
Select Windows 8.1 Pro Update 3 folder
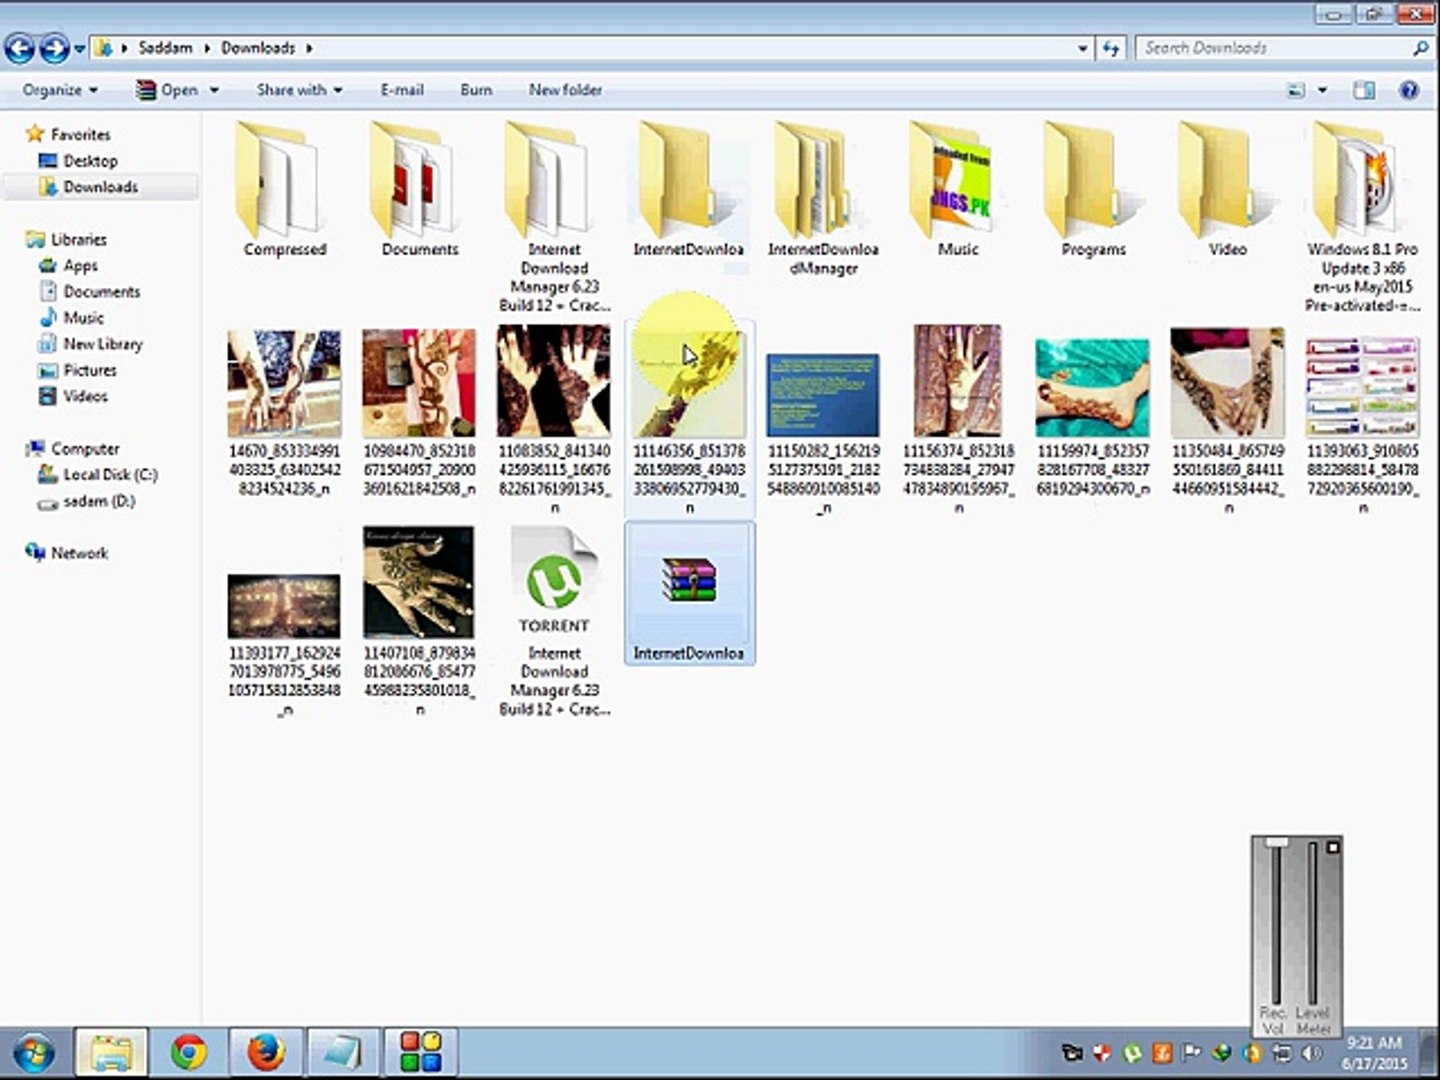coord(1362,215)
